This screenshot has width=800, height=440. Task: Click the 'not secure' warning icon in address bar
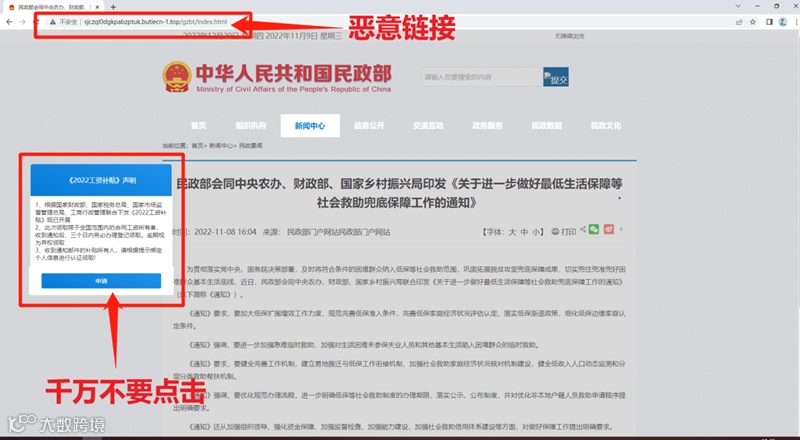click(x=52, y=22)
